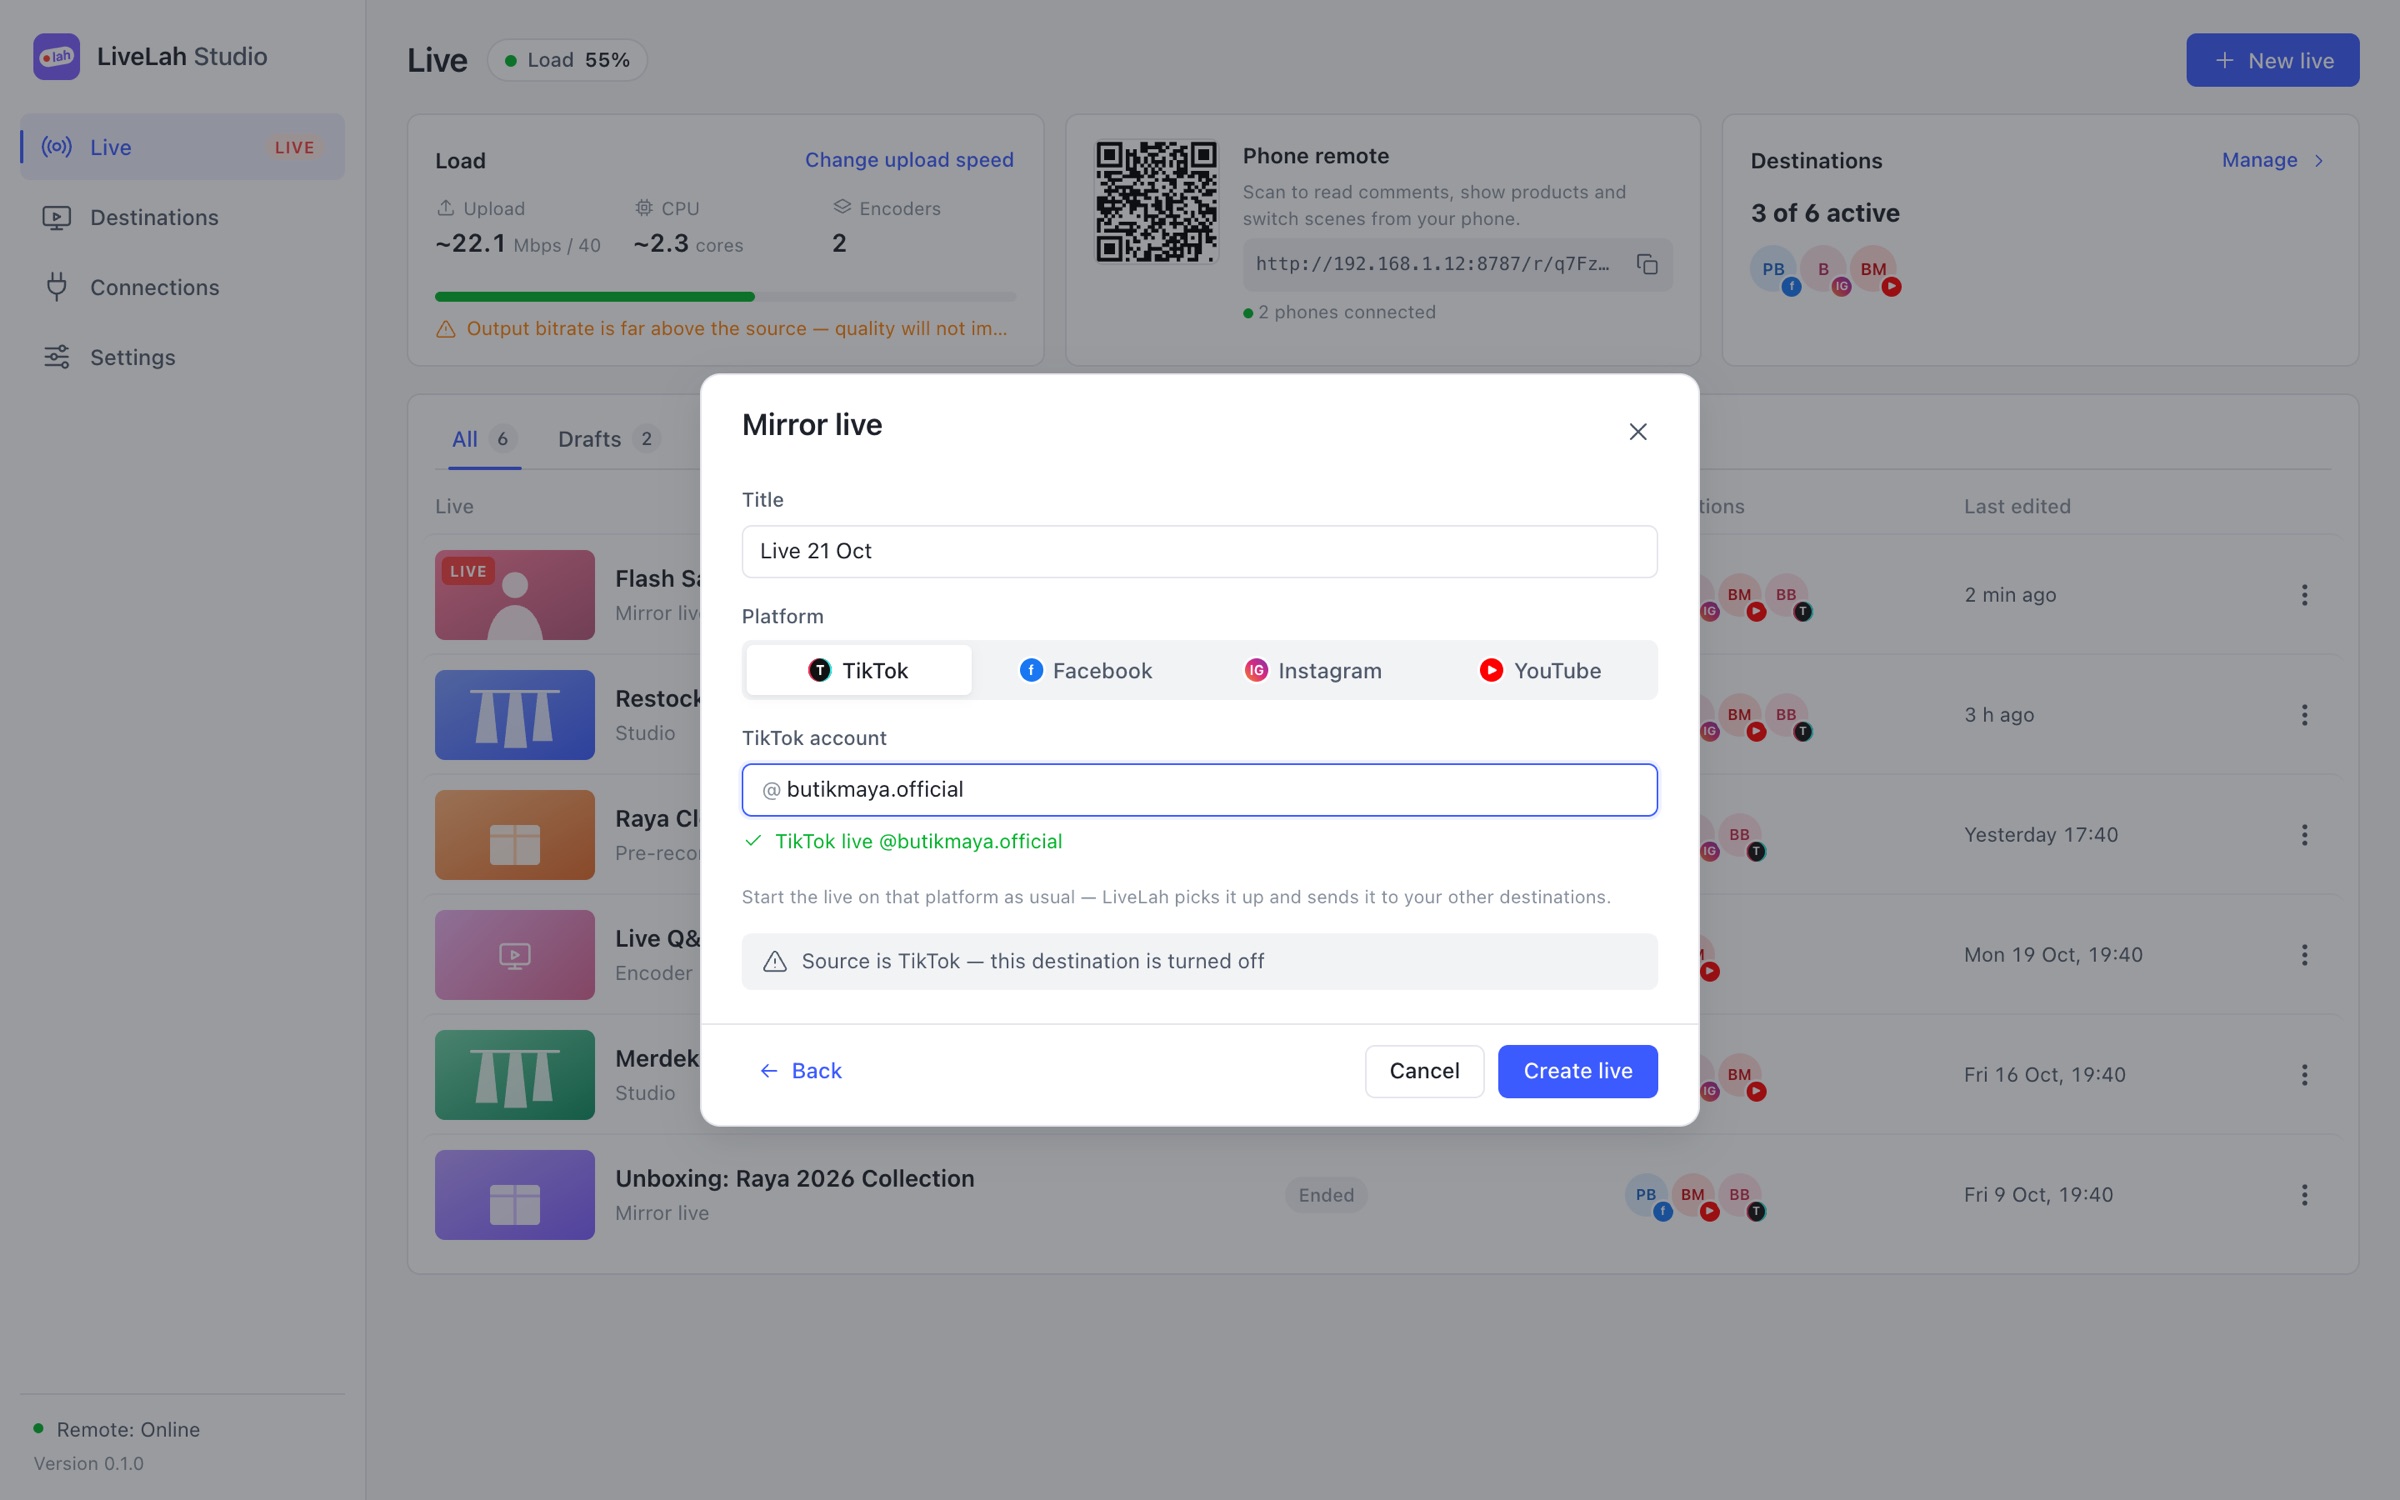2400x1500 pixels.
Task: Open more options for the 2 min ago row
Action: [2304, 595]
